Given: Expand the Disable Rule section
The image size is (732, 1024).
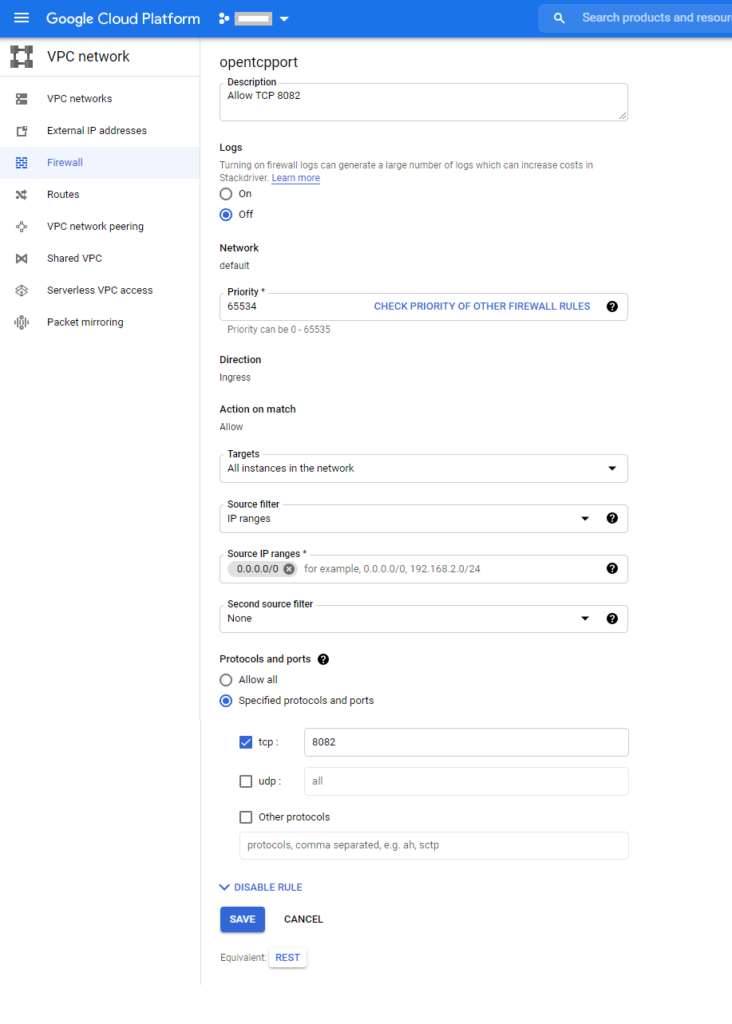Looking at the screenshot, I should 261,887.
